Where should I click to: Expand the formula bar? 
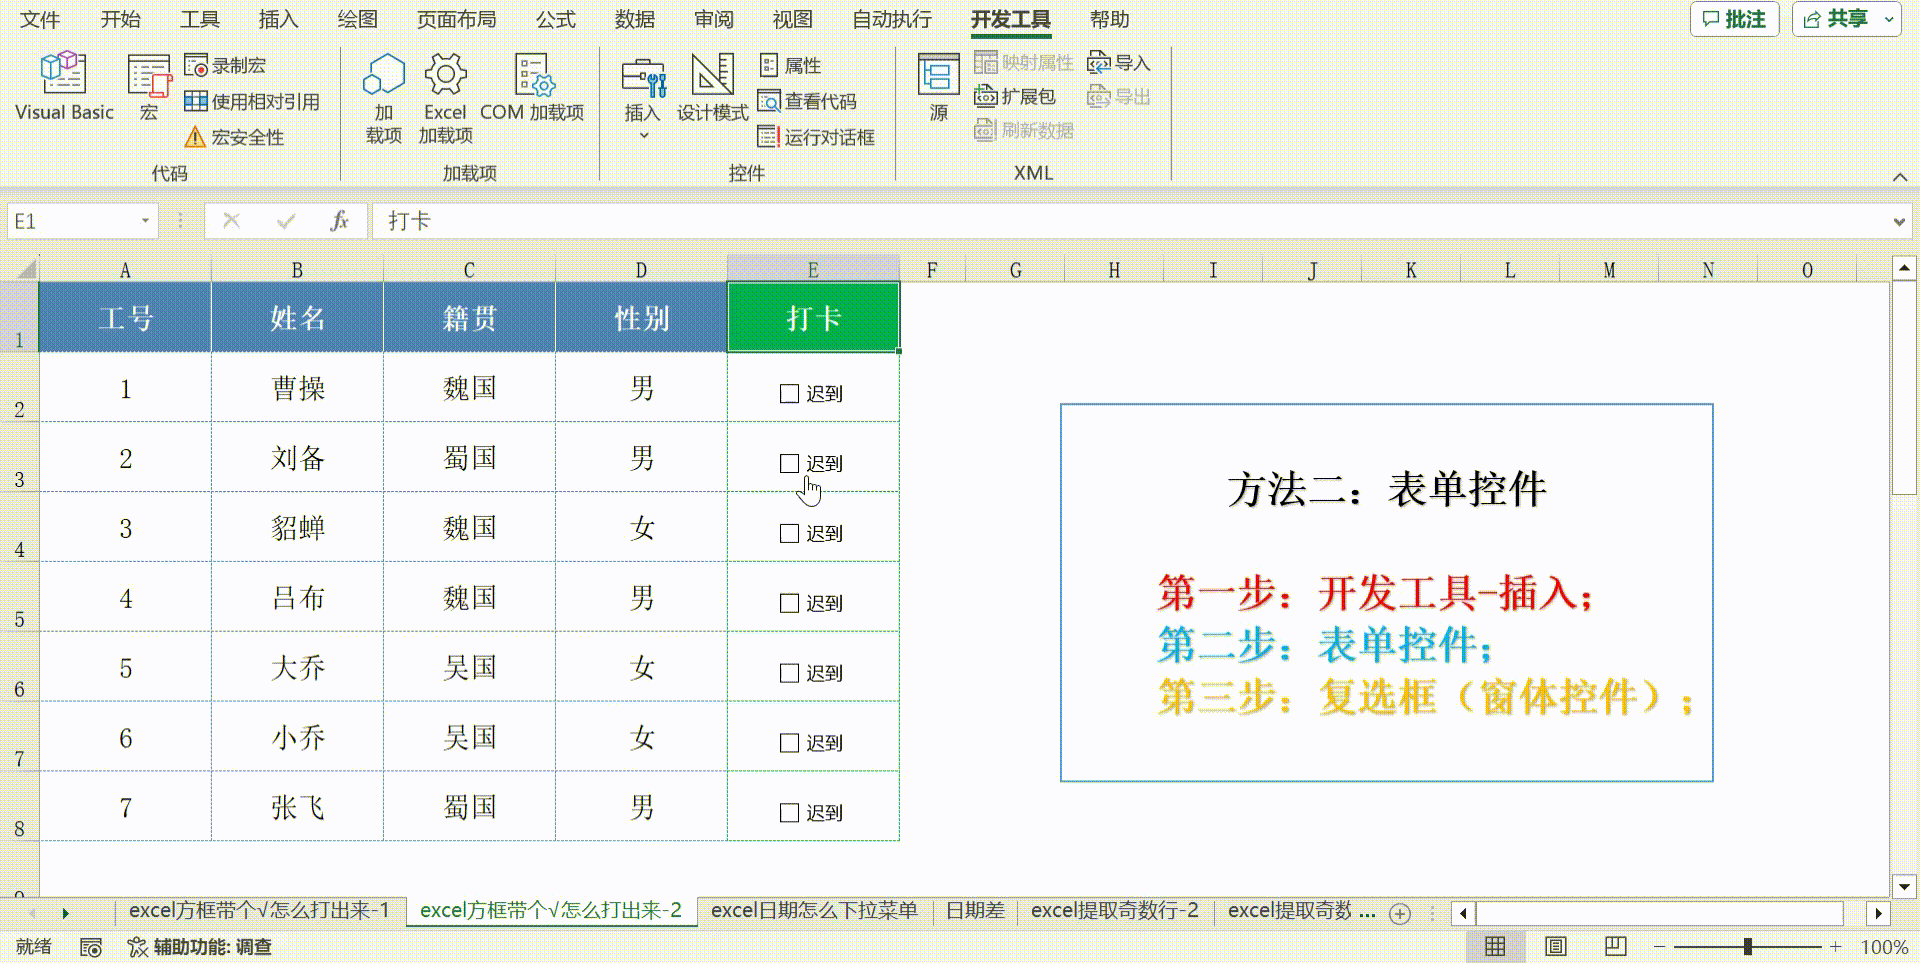pos(1899,222)
